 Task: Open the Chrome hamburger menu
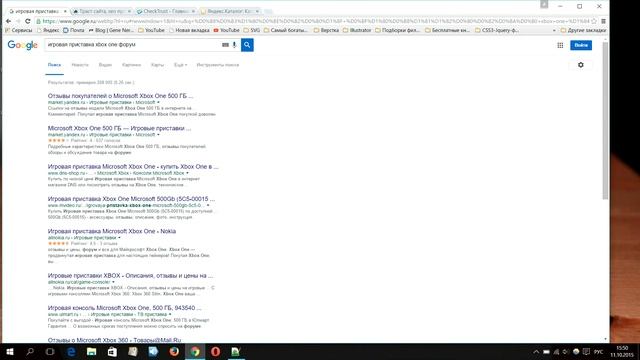click(603, 21)
